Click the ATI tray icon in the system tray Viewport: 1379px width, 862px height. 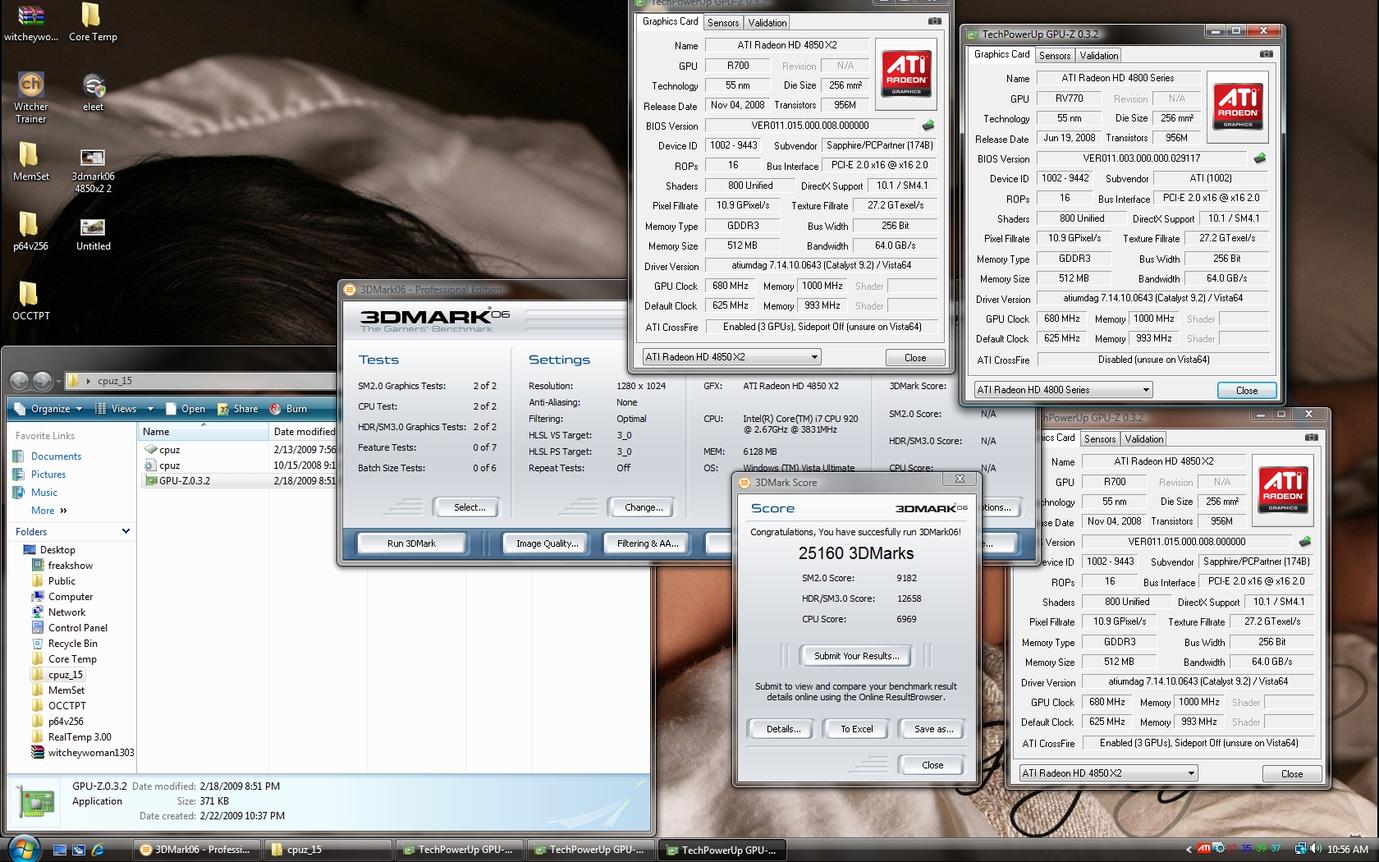[1204, 849]
